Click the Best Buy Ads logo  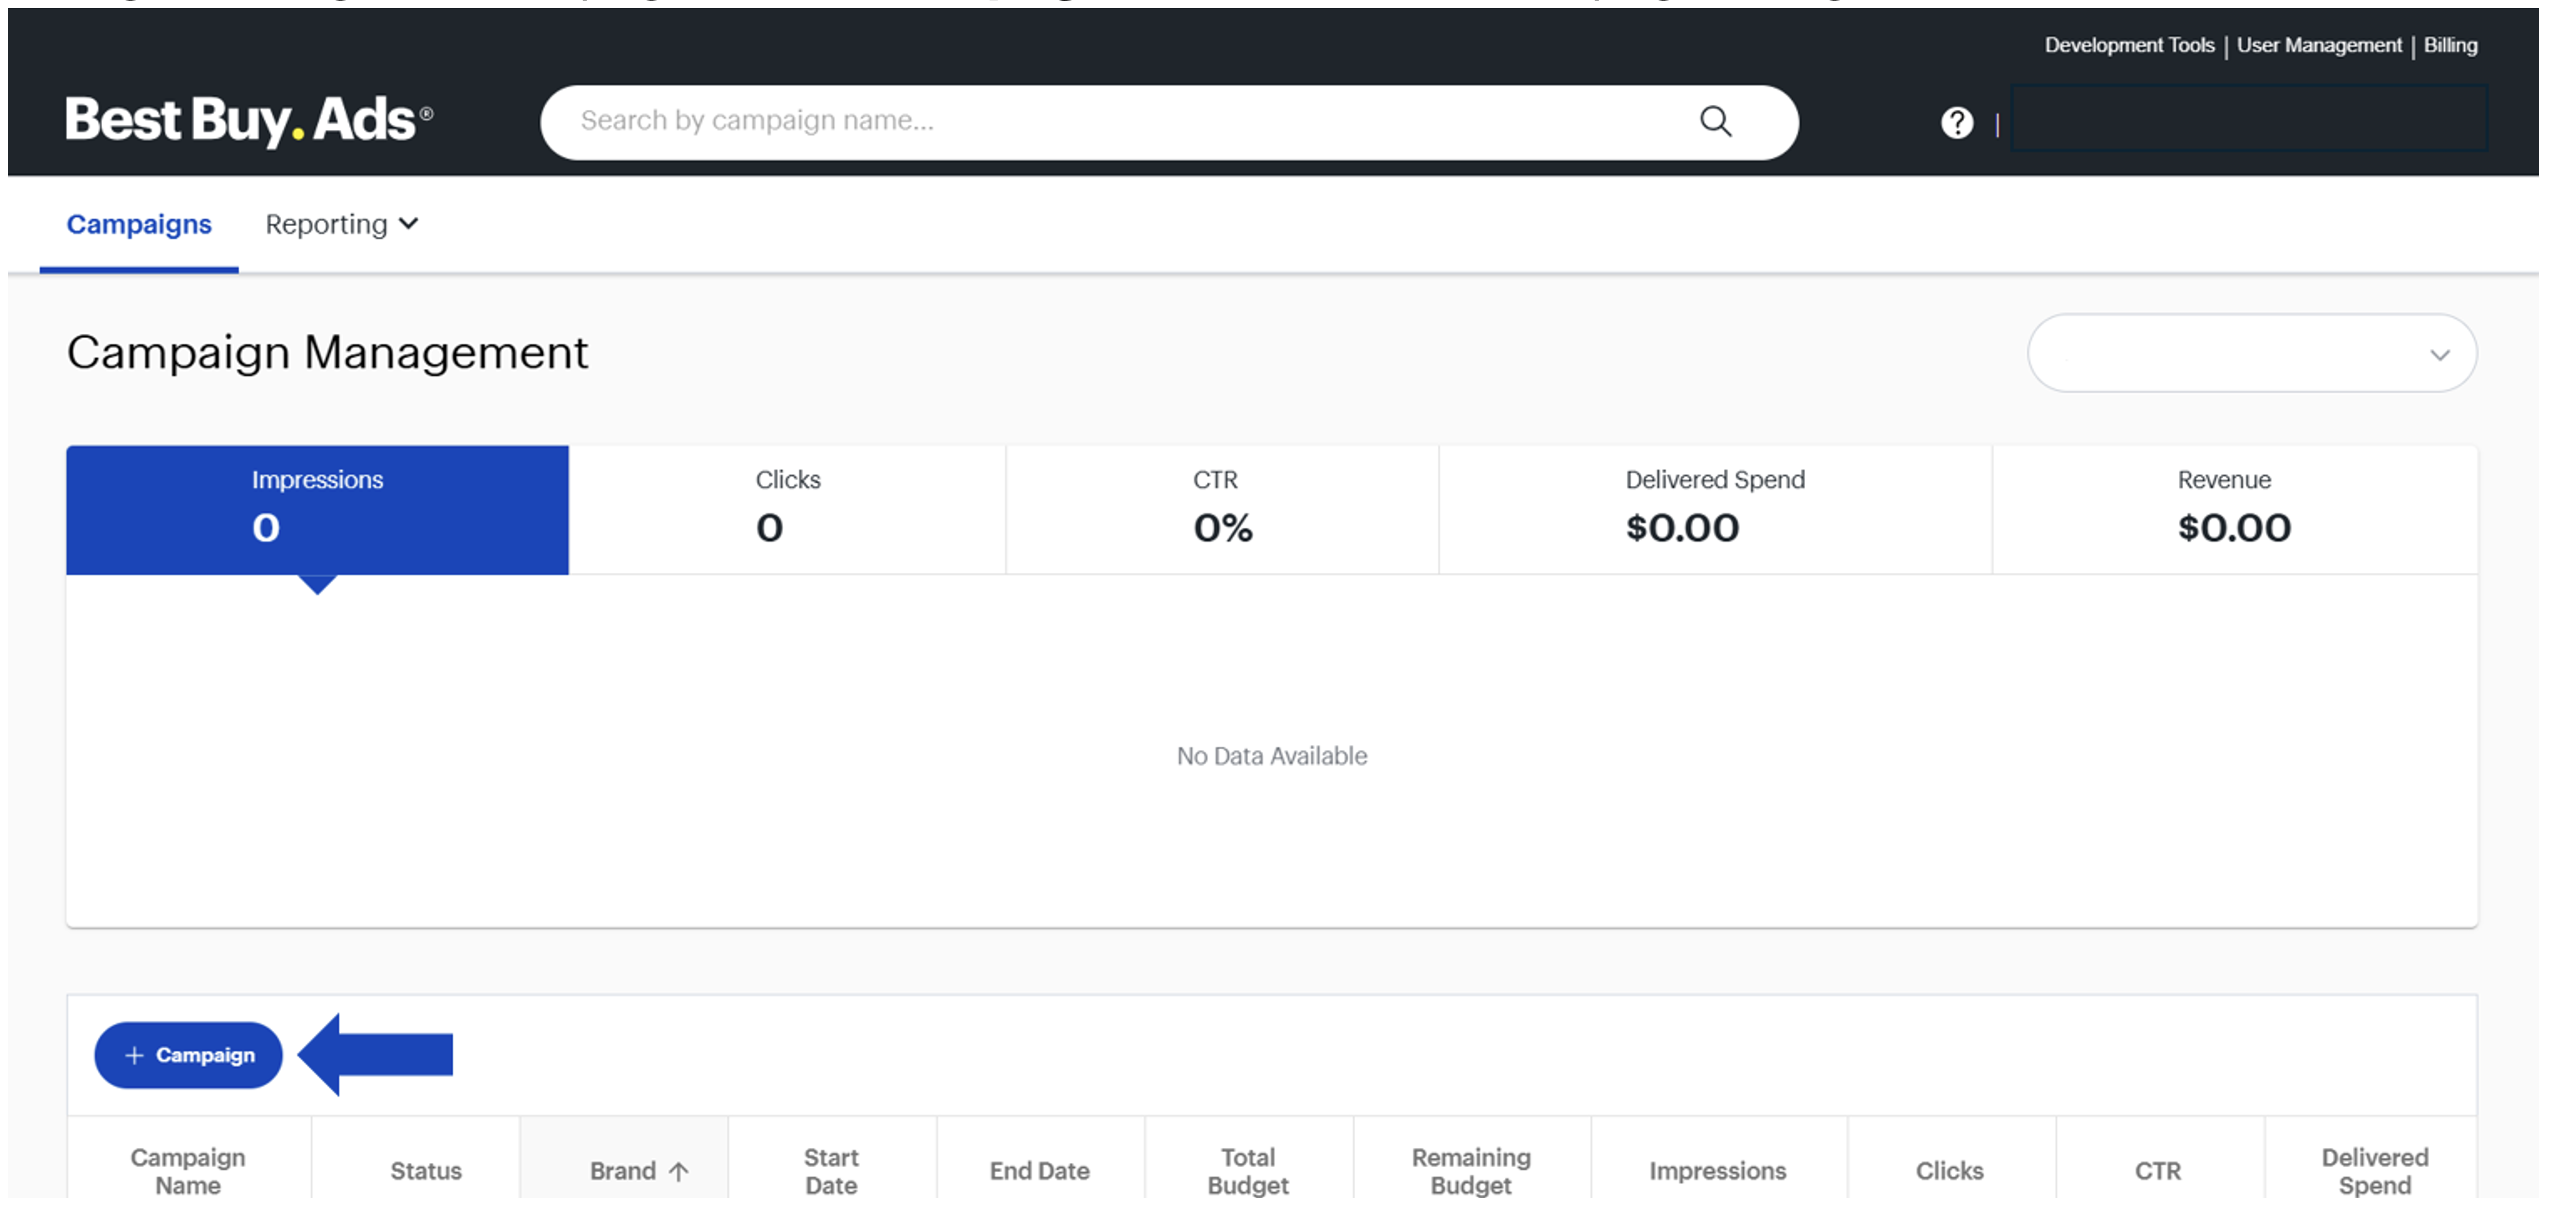pos(249,120)
